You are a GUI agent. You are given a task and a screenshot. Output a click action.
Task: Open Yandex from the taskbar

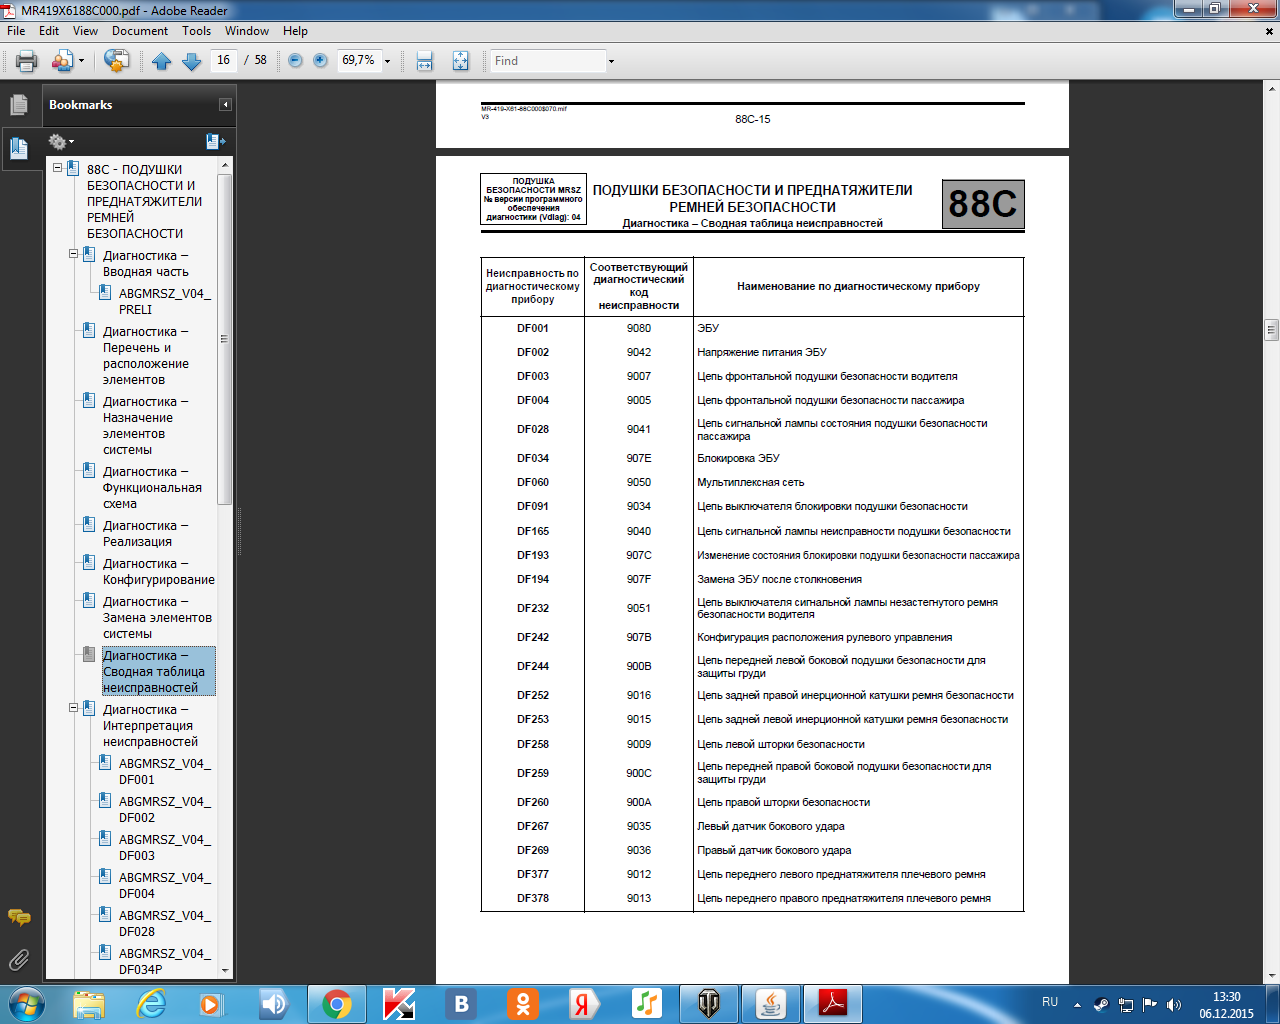click(585, 1003)
